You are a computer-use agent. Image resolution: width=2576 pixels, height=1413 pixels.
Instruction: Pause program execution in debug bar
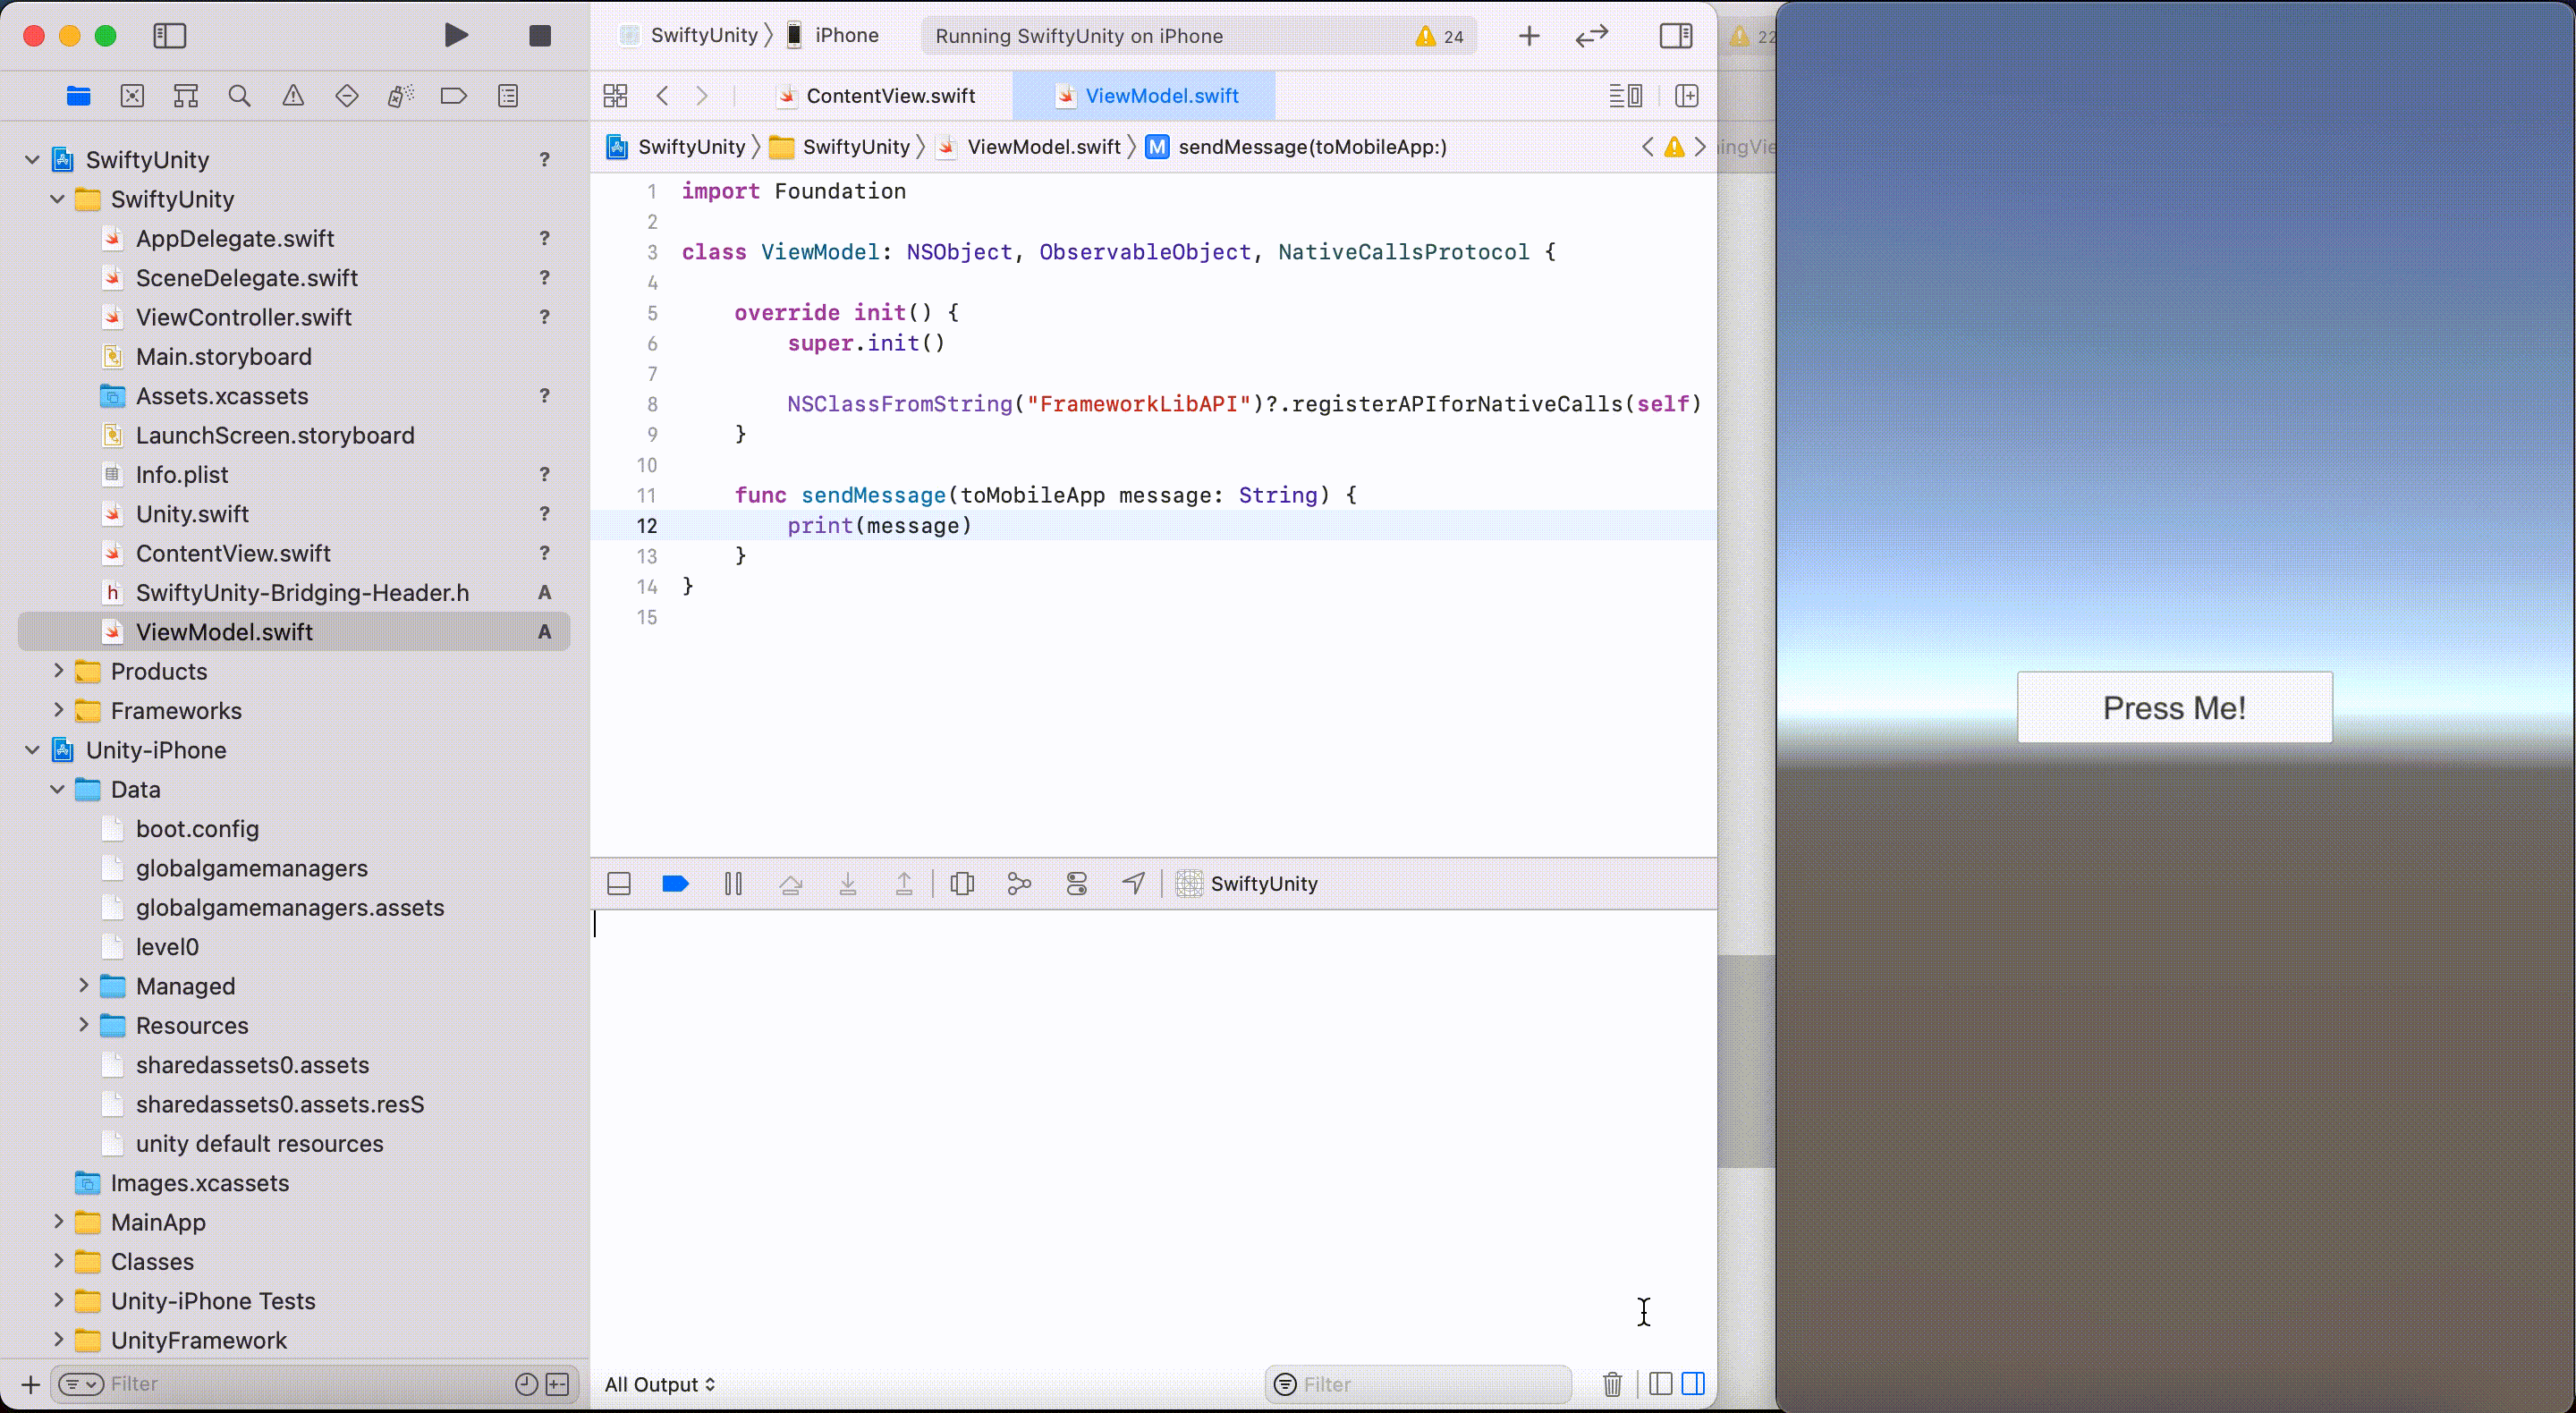pos(733,884)
